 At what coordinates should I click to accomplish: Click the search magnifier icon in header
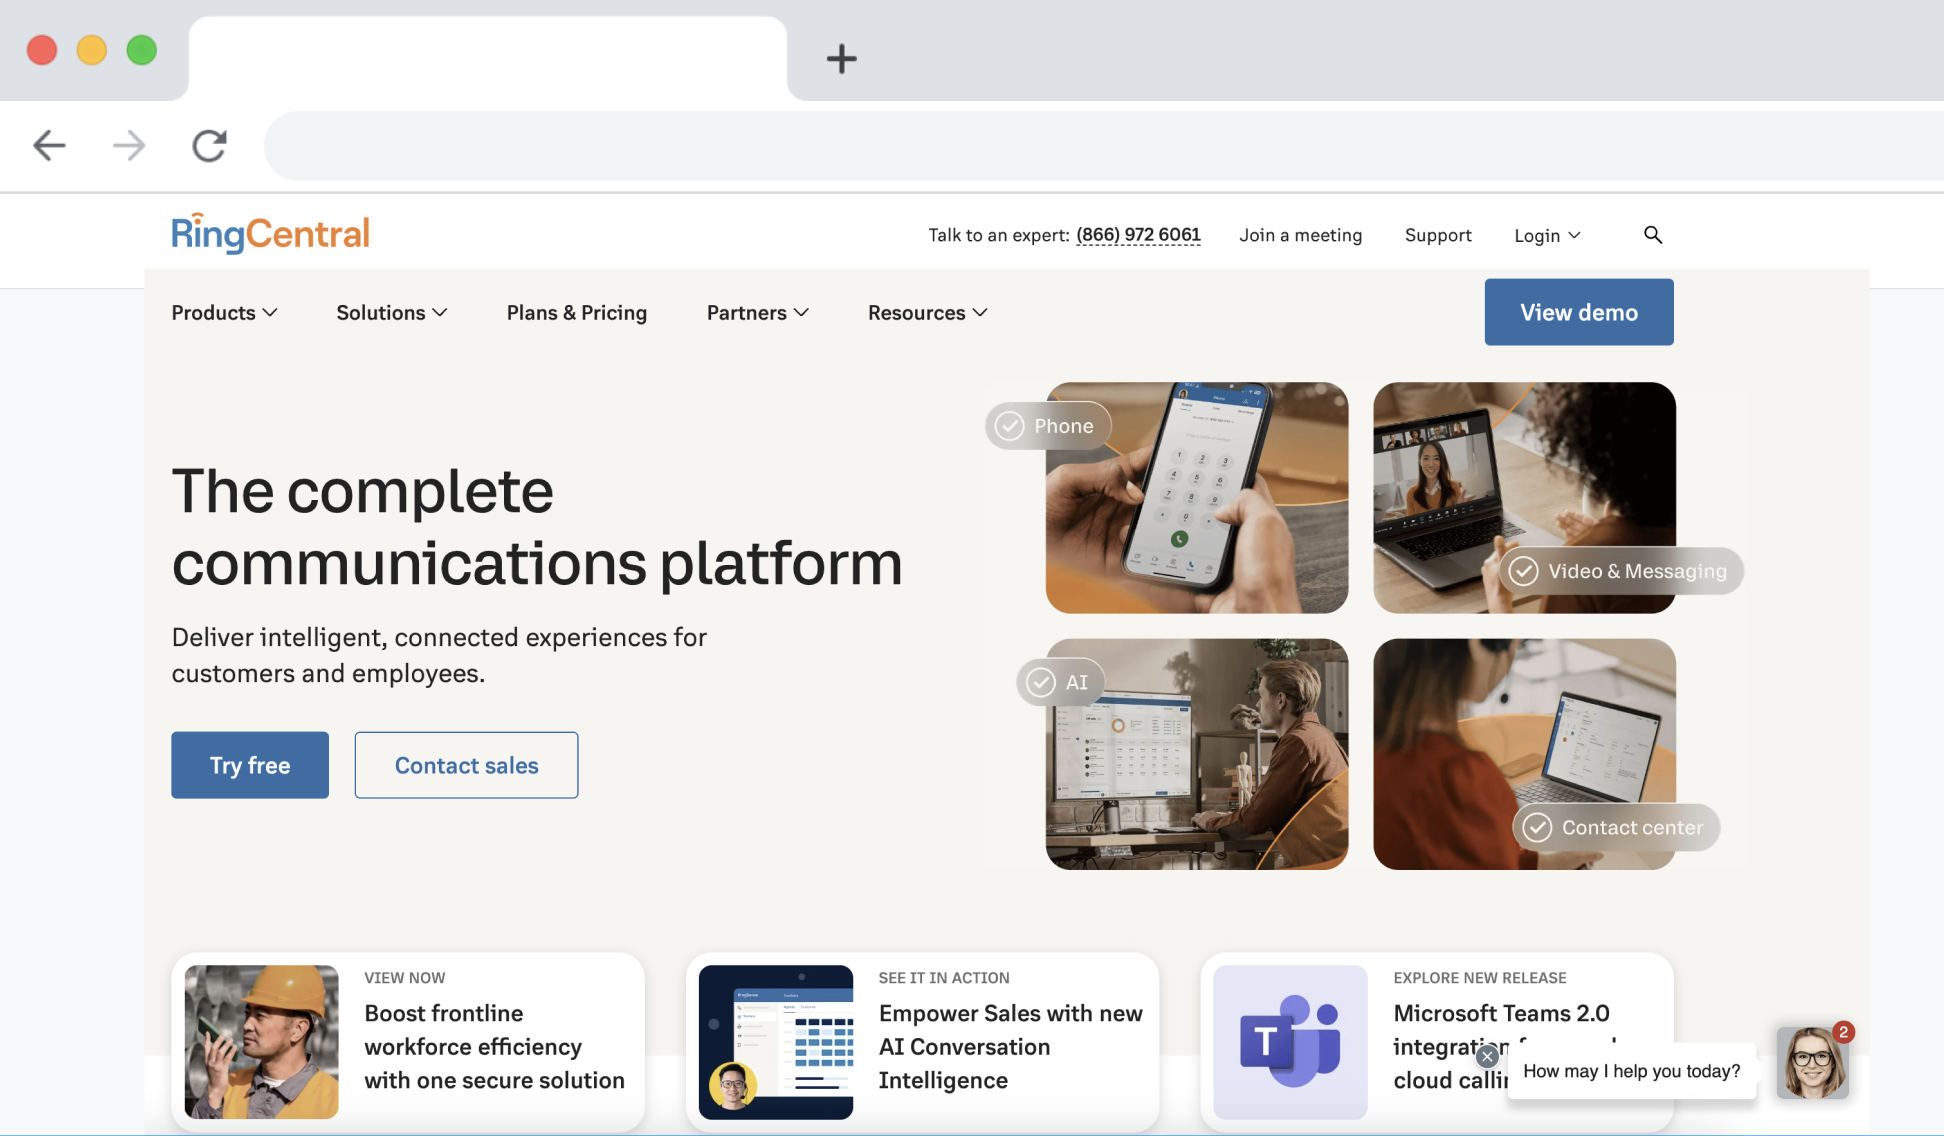[x=1653, y=234]
